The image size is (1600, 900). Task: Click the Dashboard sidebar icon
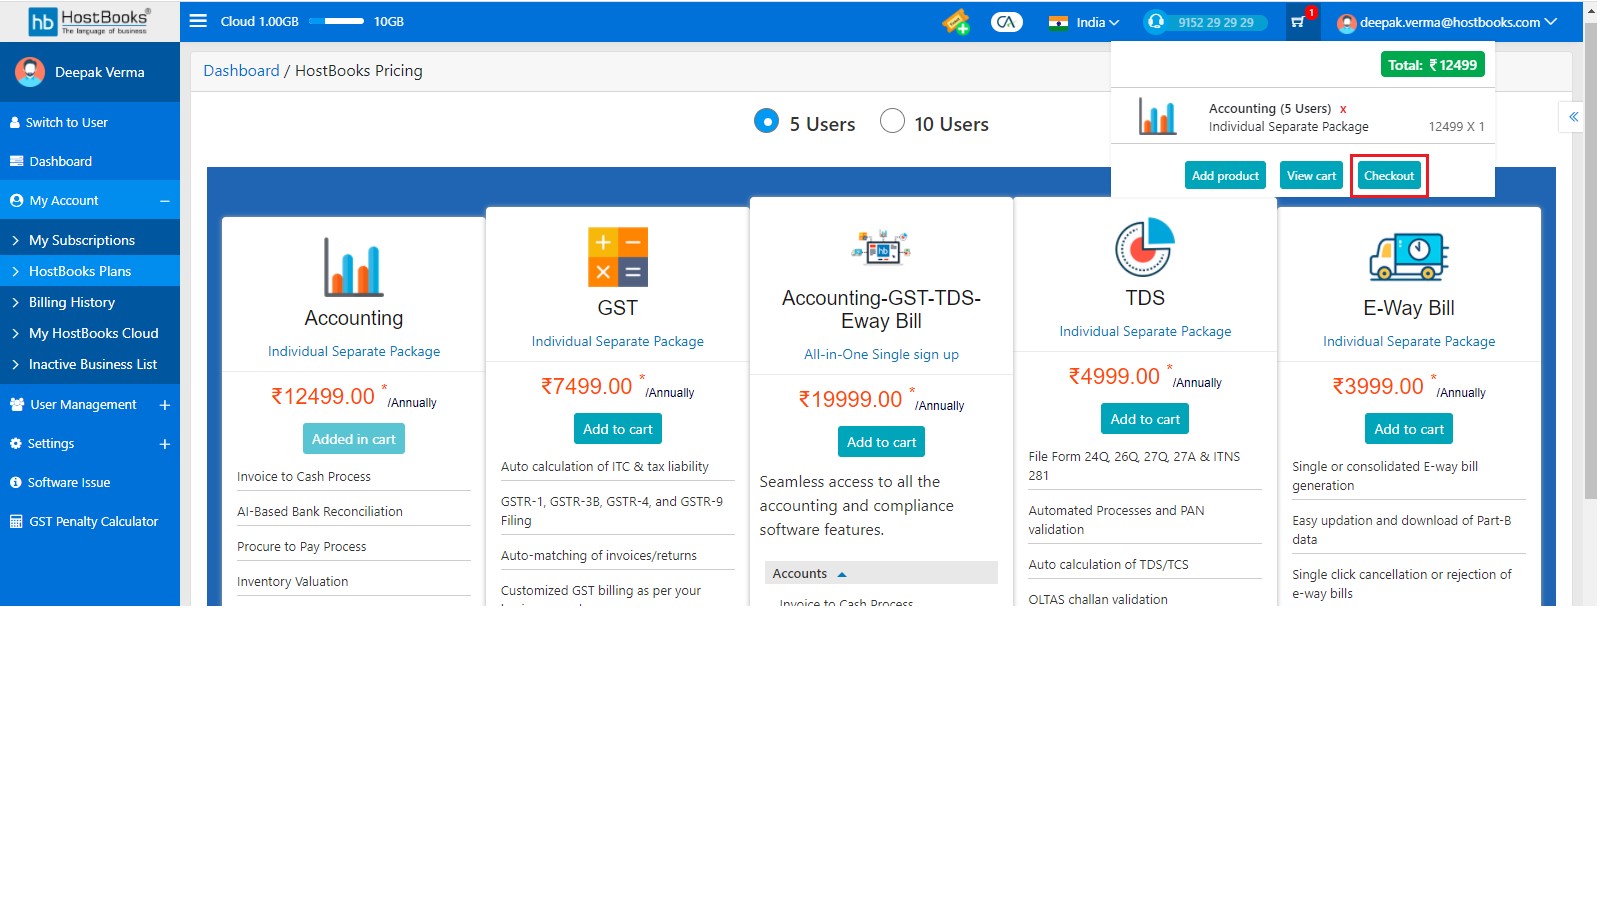coord(16,161)
